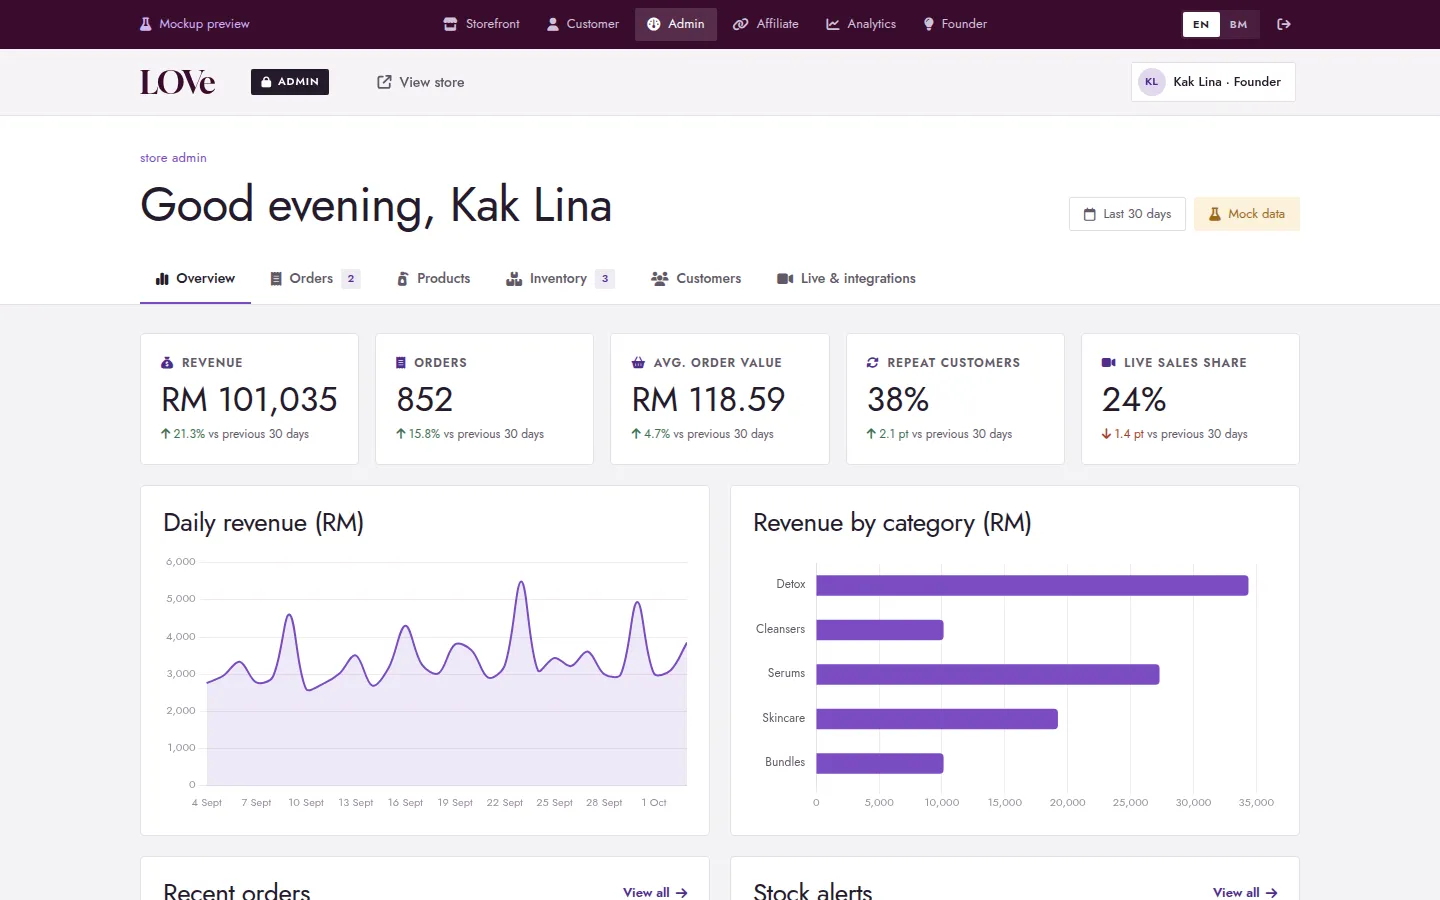Open the Inventory tab
Screen dimensions: 1440x900
560,279
